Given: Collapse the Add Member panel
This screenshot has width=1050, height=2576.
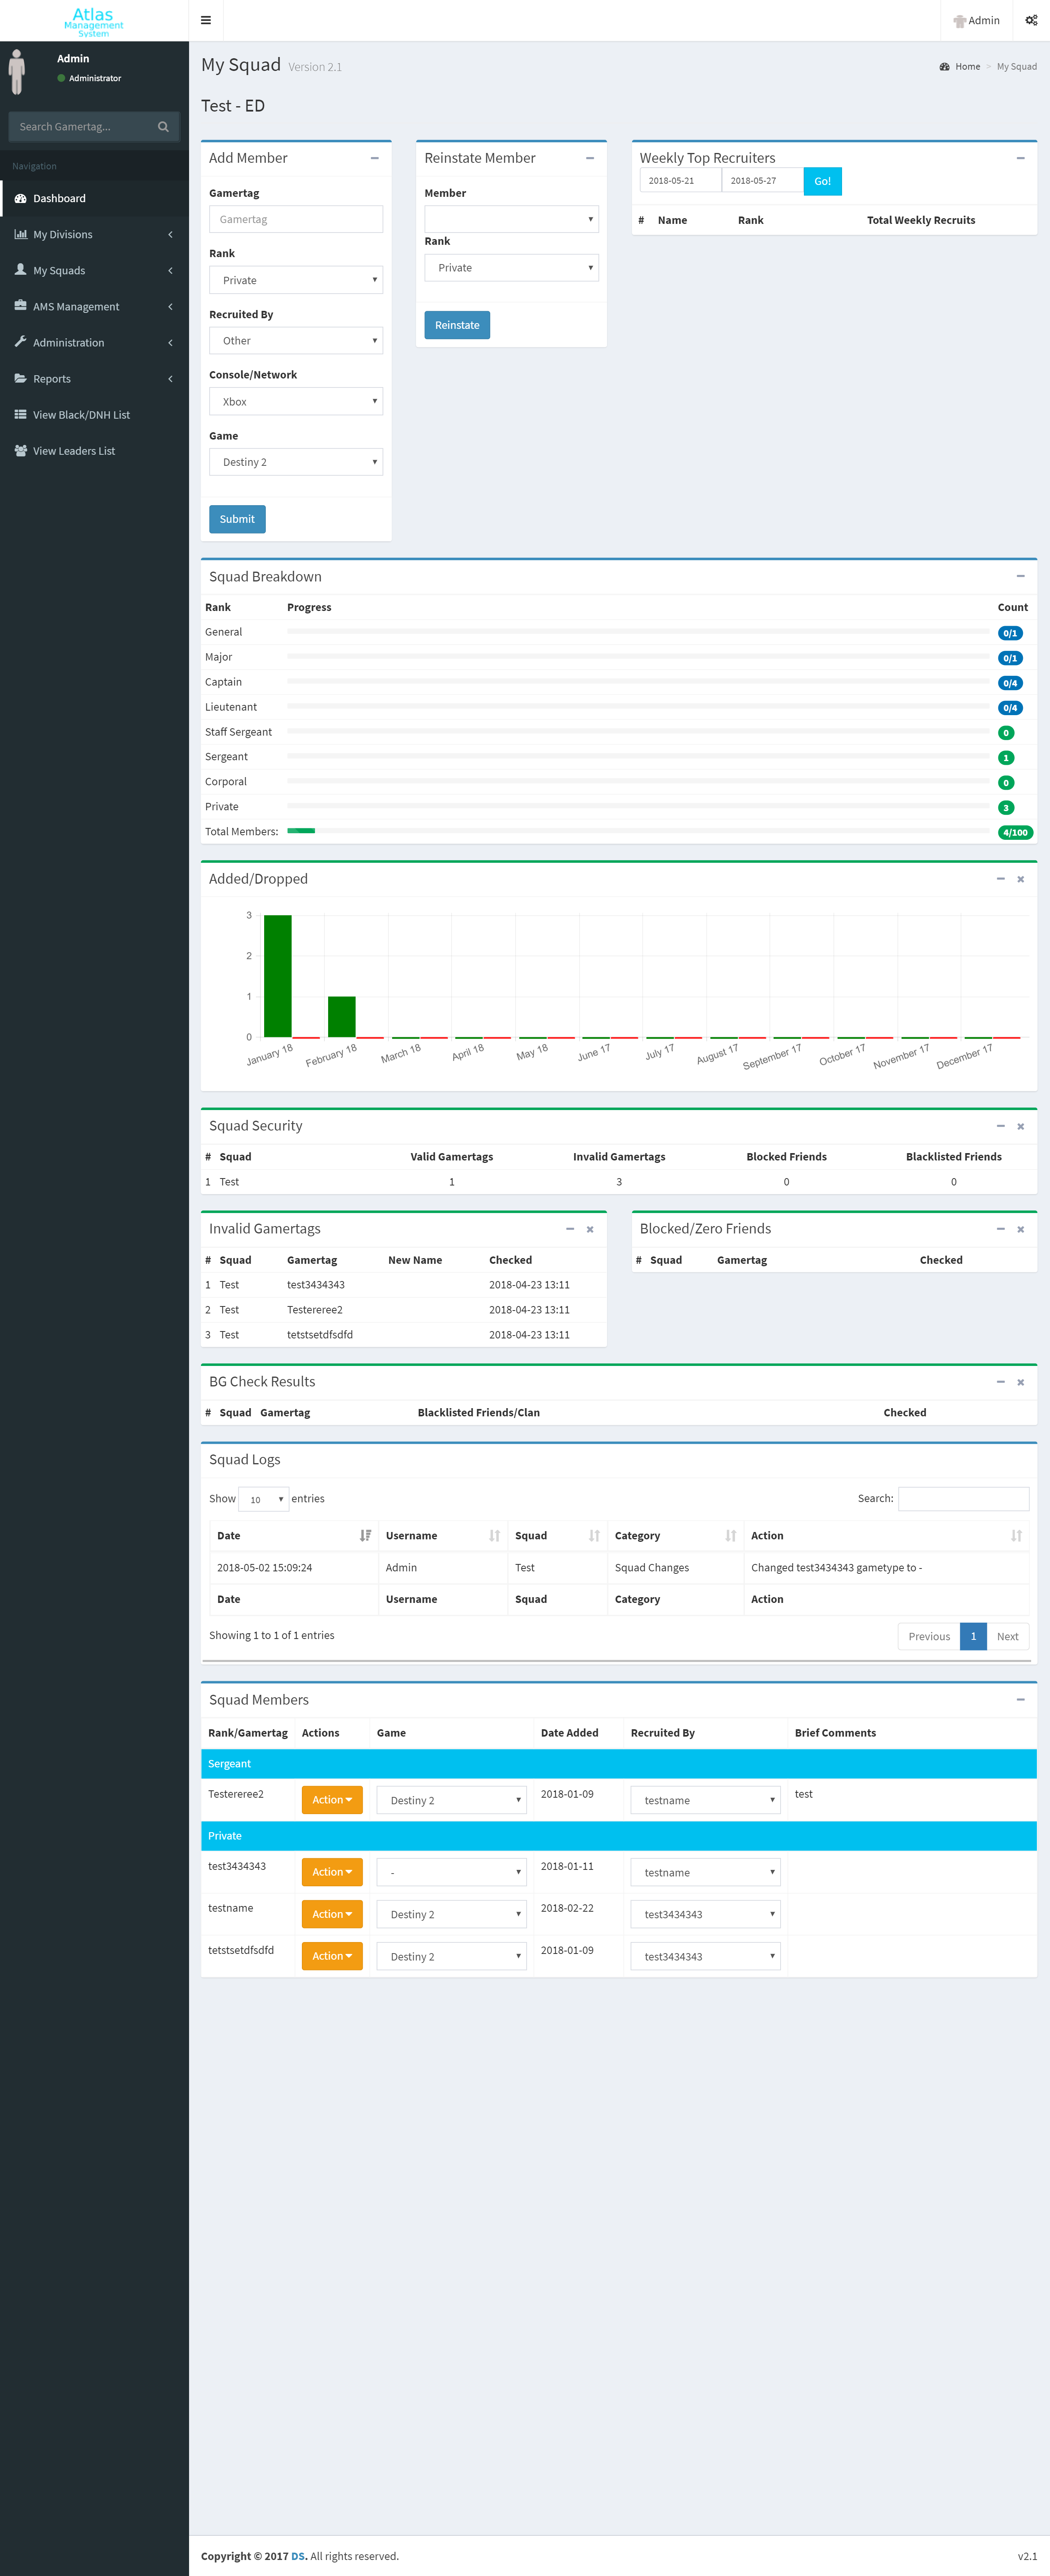Looking at the screenshot, I should 375,158.
